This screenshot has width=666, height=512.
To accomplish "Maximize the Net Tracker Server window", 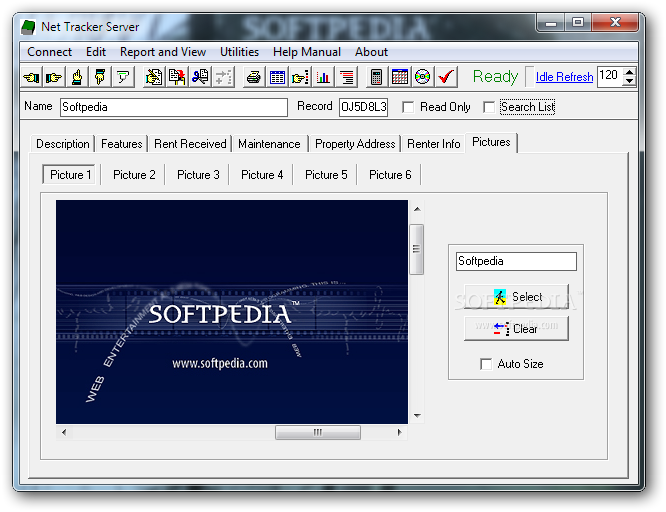I will (578, 23).
